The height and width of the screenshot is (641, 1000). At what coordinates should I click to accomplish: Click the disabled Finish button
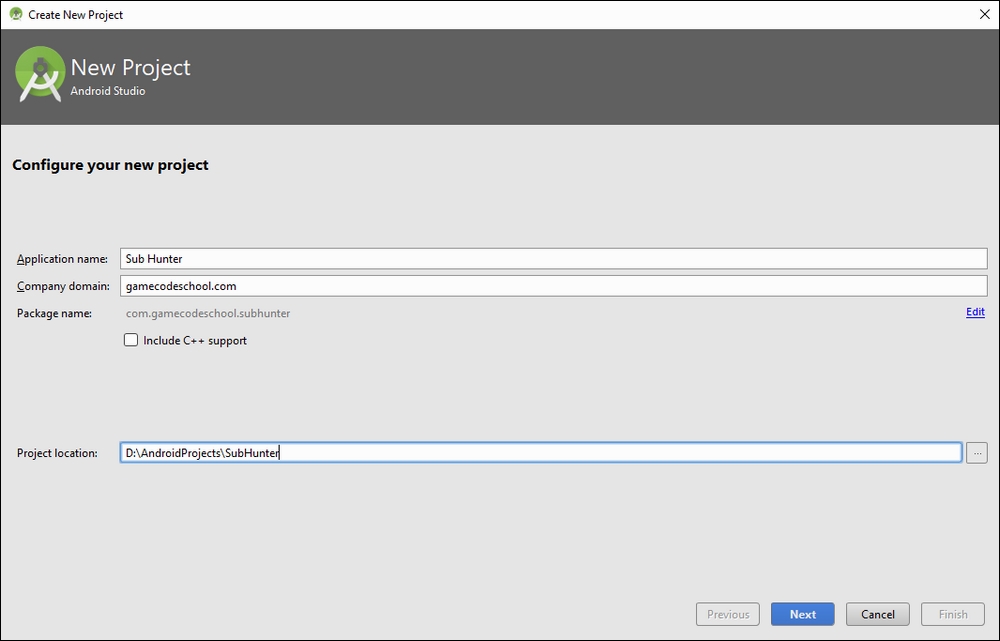point(952,614)
